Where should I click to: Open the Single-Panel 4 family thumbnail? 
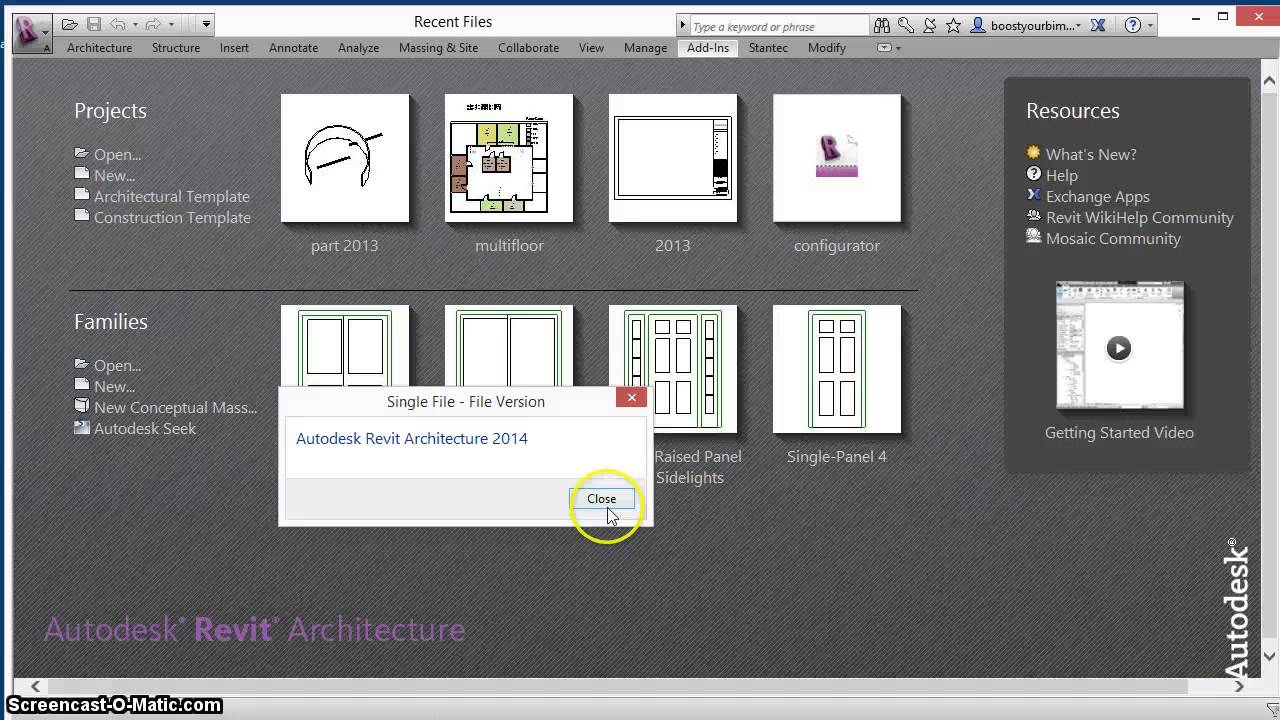(x=837, y=369)
